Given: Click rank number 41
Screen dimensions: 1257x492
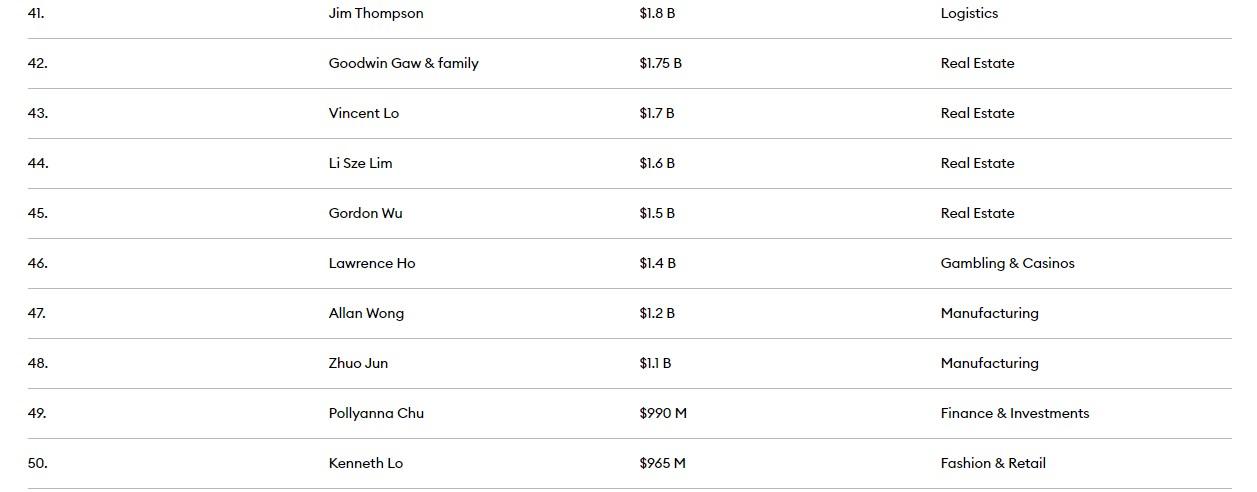Looking at the screenshot, I should pyautogui.click(x=36, y=13).
